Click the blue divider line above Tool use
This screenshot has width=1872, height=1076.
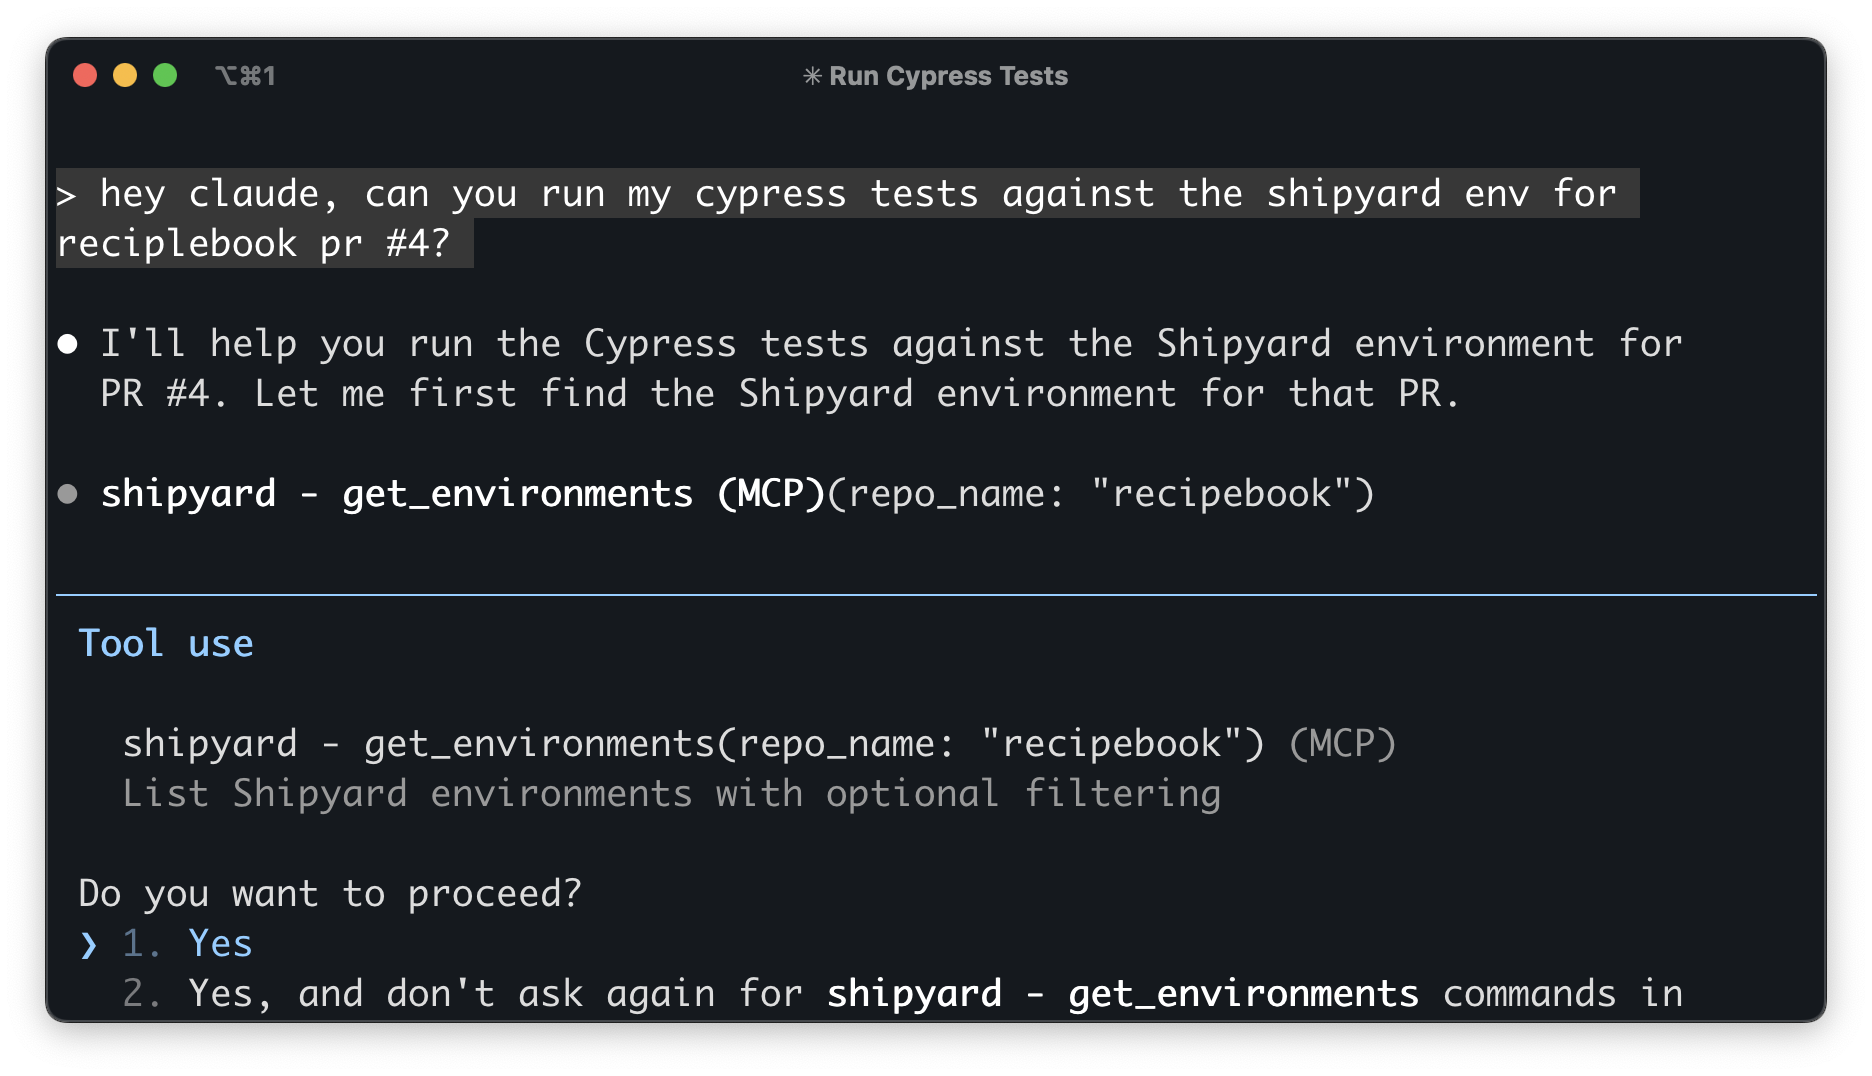click(x=936, y=595)
